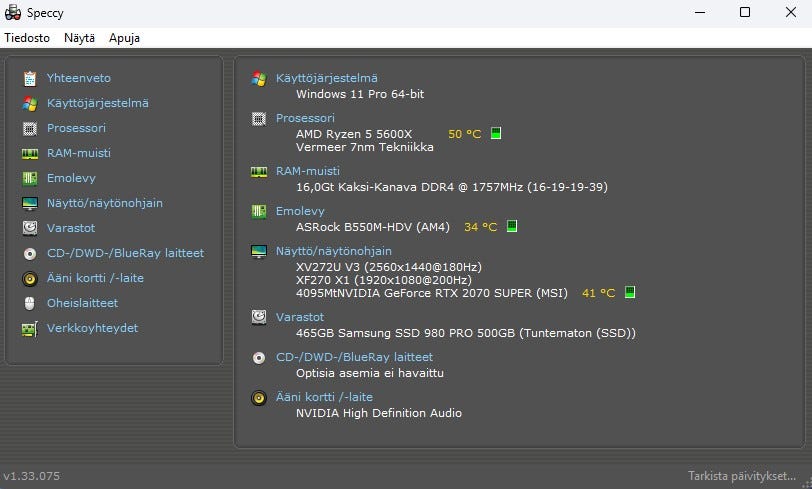Open Näyttö/näytönohjain heading link in summary
This screenshot has height=489, width=812.
(334, 251)
